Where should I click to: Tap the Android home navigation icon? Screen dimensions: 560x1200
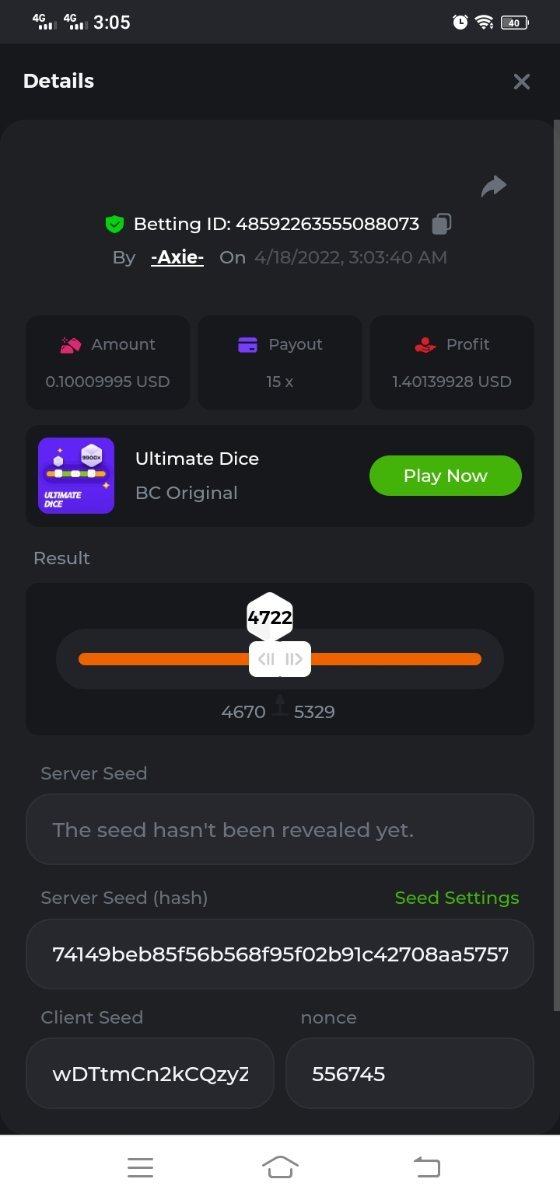[x=280, y=1166]
